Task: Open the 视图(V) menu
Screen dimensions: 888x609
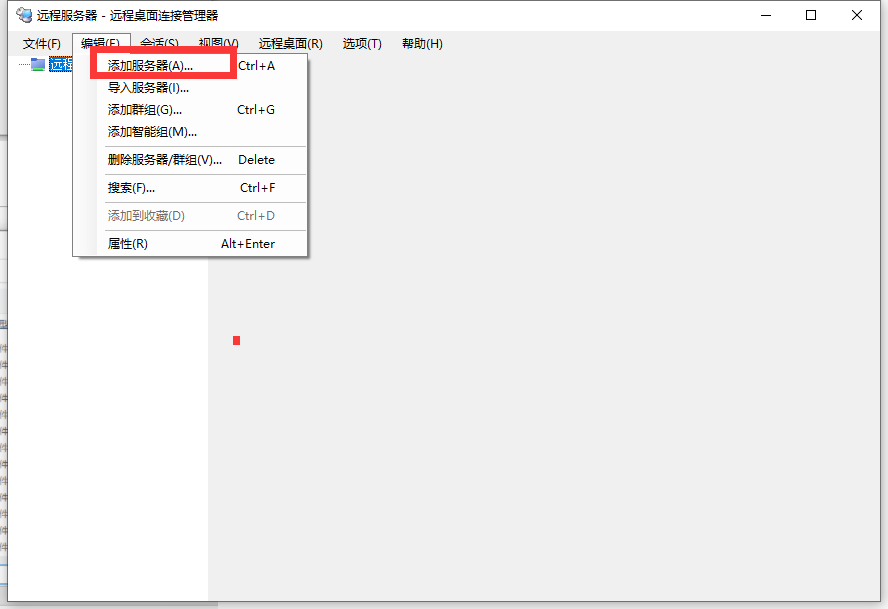Action: 218,43
